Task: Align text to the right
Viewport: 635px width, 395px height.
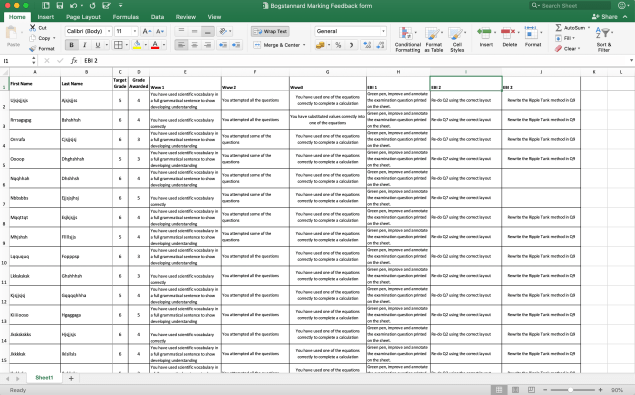Action: click(207, 45)
